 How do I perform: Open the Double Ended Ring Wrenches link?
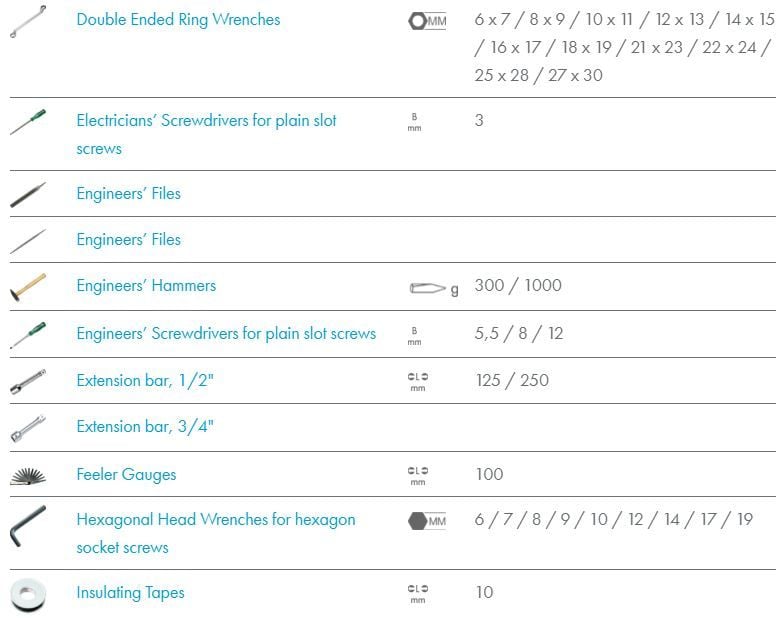tap(178, 19)
